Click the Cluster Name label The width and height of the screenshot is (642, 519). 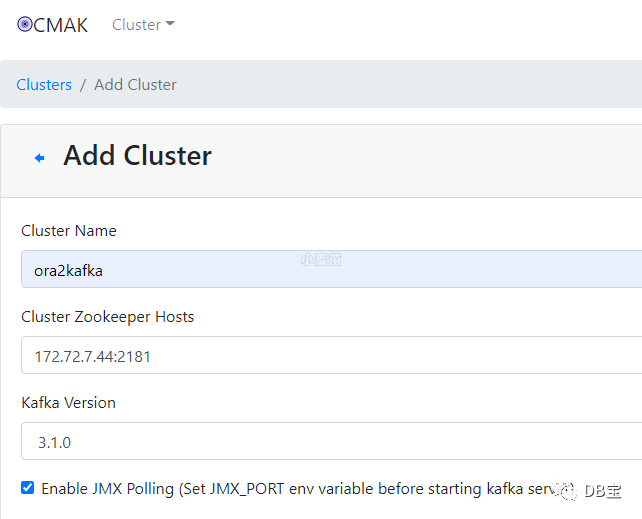[x=69, y=231]
